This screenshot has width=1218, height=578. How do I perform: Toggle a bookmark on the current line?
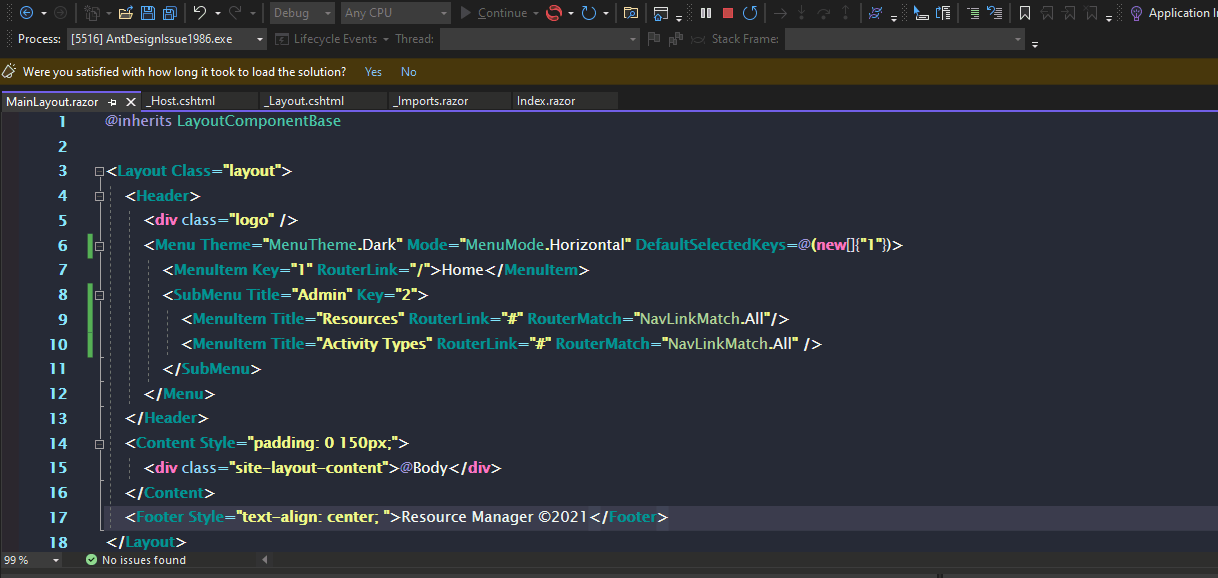(x=1025, y=13)
